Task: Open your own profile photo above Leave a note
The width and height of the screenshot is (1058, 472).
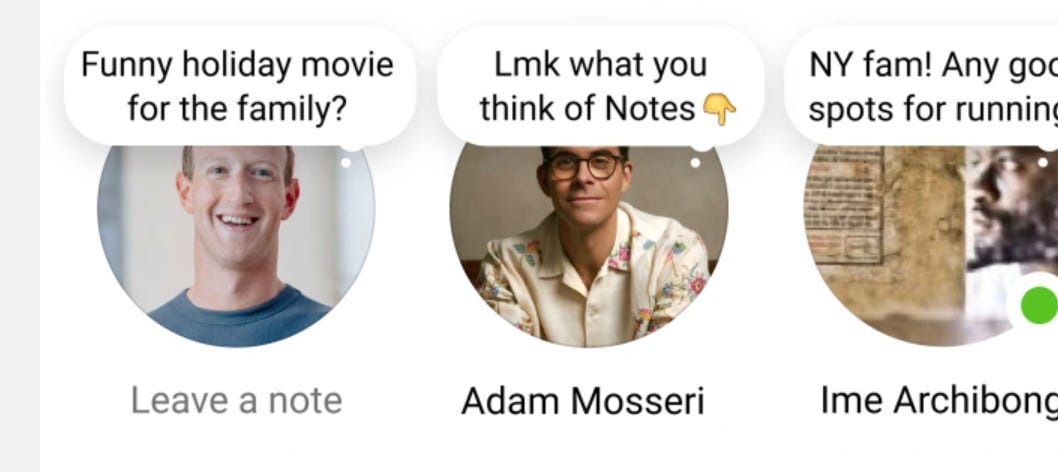Action: click(x=236, y=246)
